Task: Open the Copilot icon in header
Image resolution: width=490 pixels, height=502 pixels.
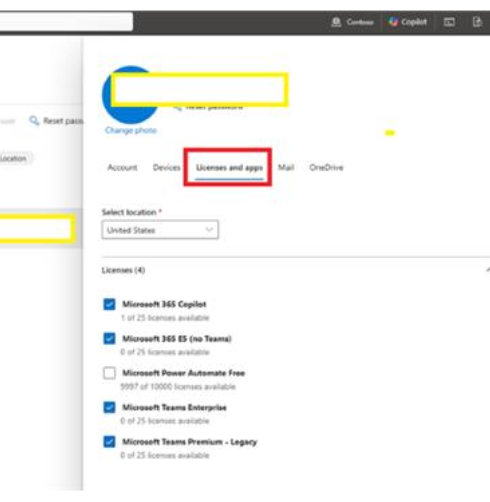Action: (393, 22)
